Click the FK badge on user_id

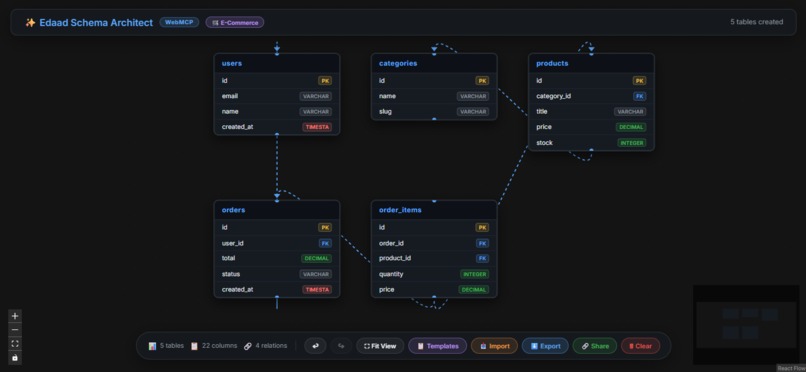(325, 243)
